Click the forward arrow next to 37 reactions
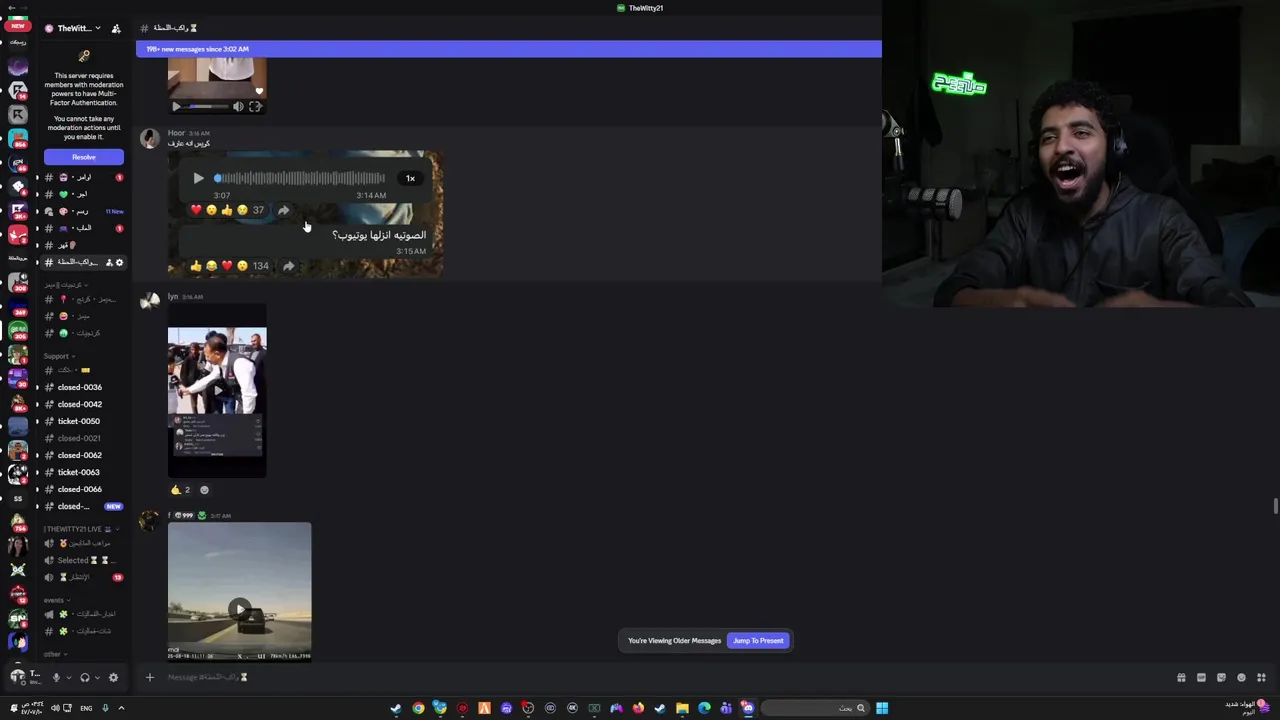The width and height of the screenshot is (1280, 720). pos(283,210)
